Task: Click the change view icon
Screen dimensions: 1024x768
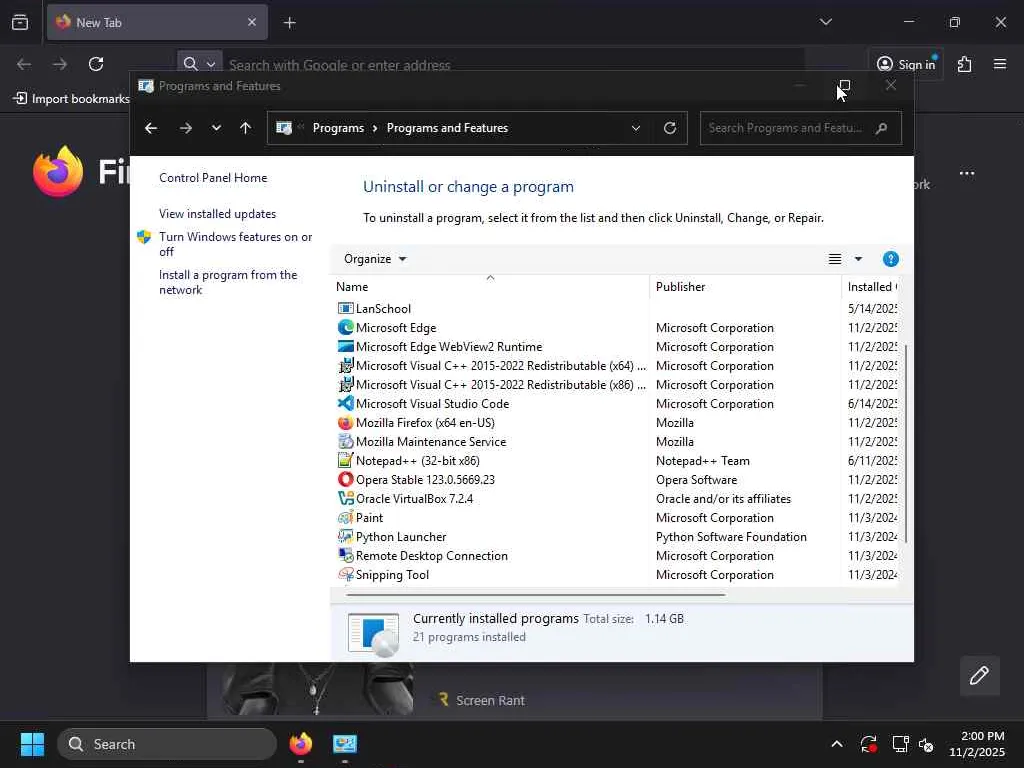Action: pos(835,259)
